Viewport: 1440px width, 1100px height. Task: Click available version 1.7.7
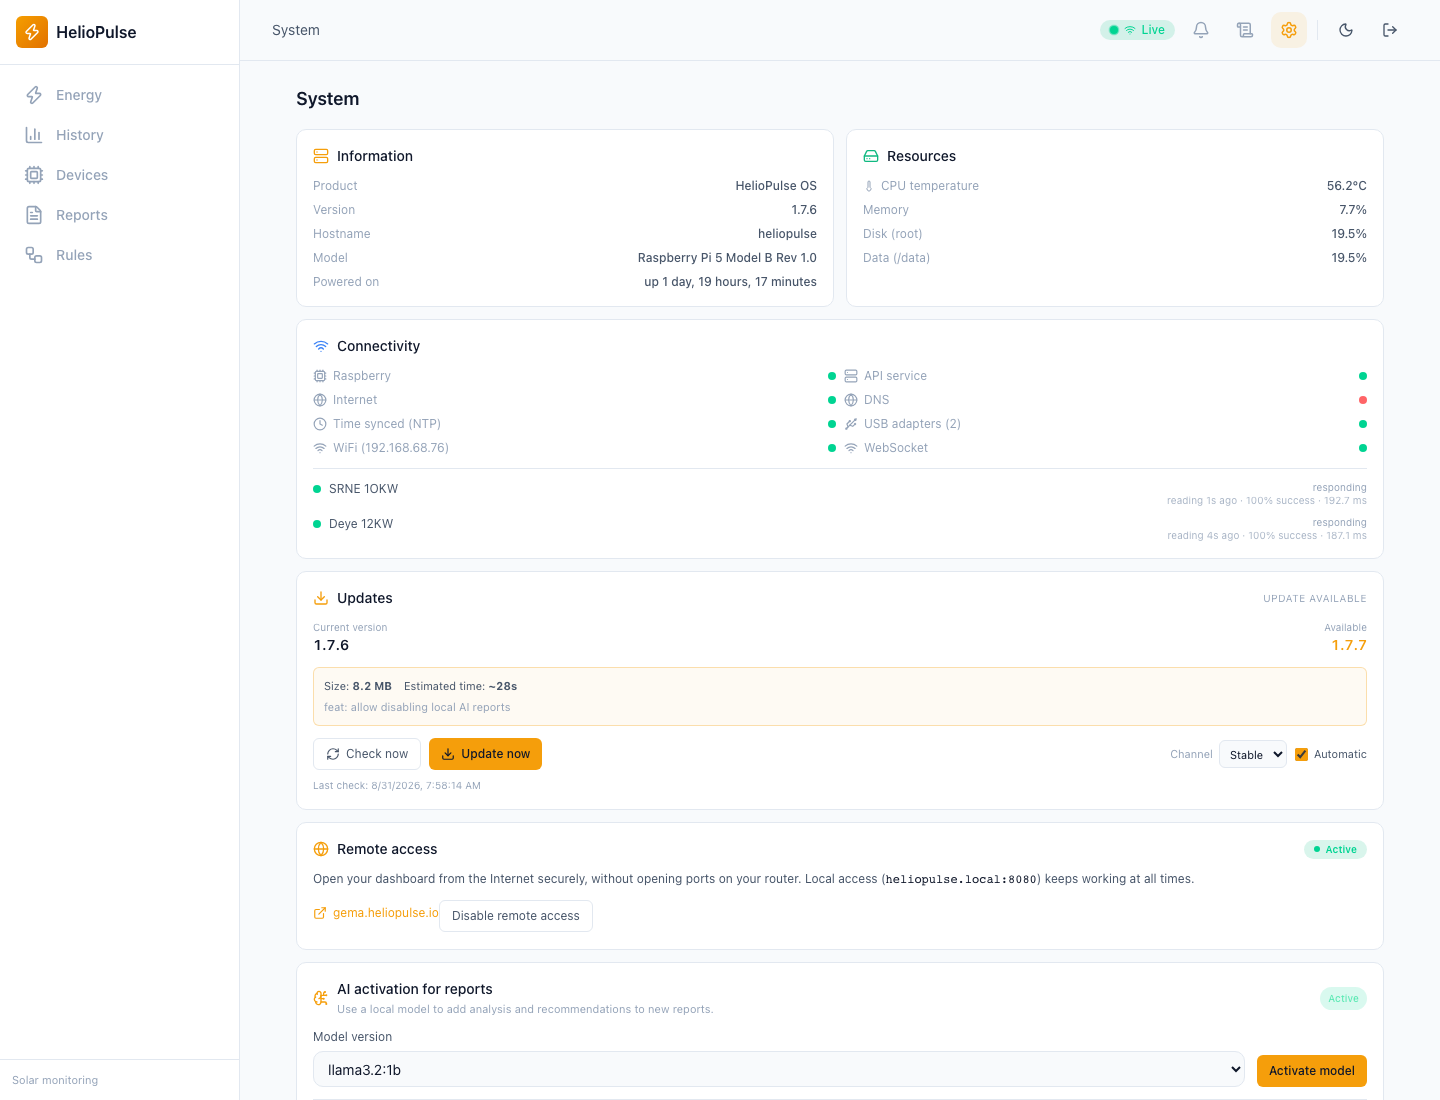tap(1349, 646)
